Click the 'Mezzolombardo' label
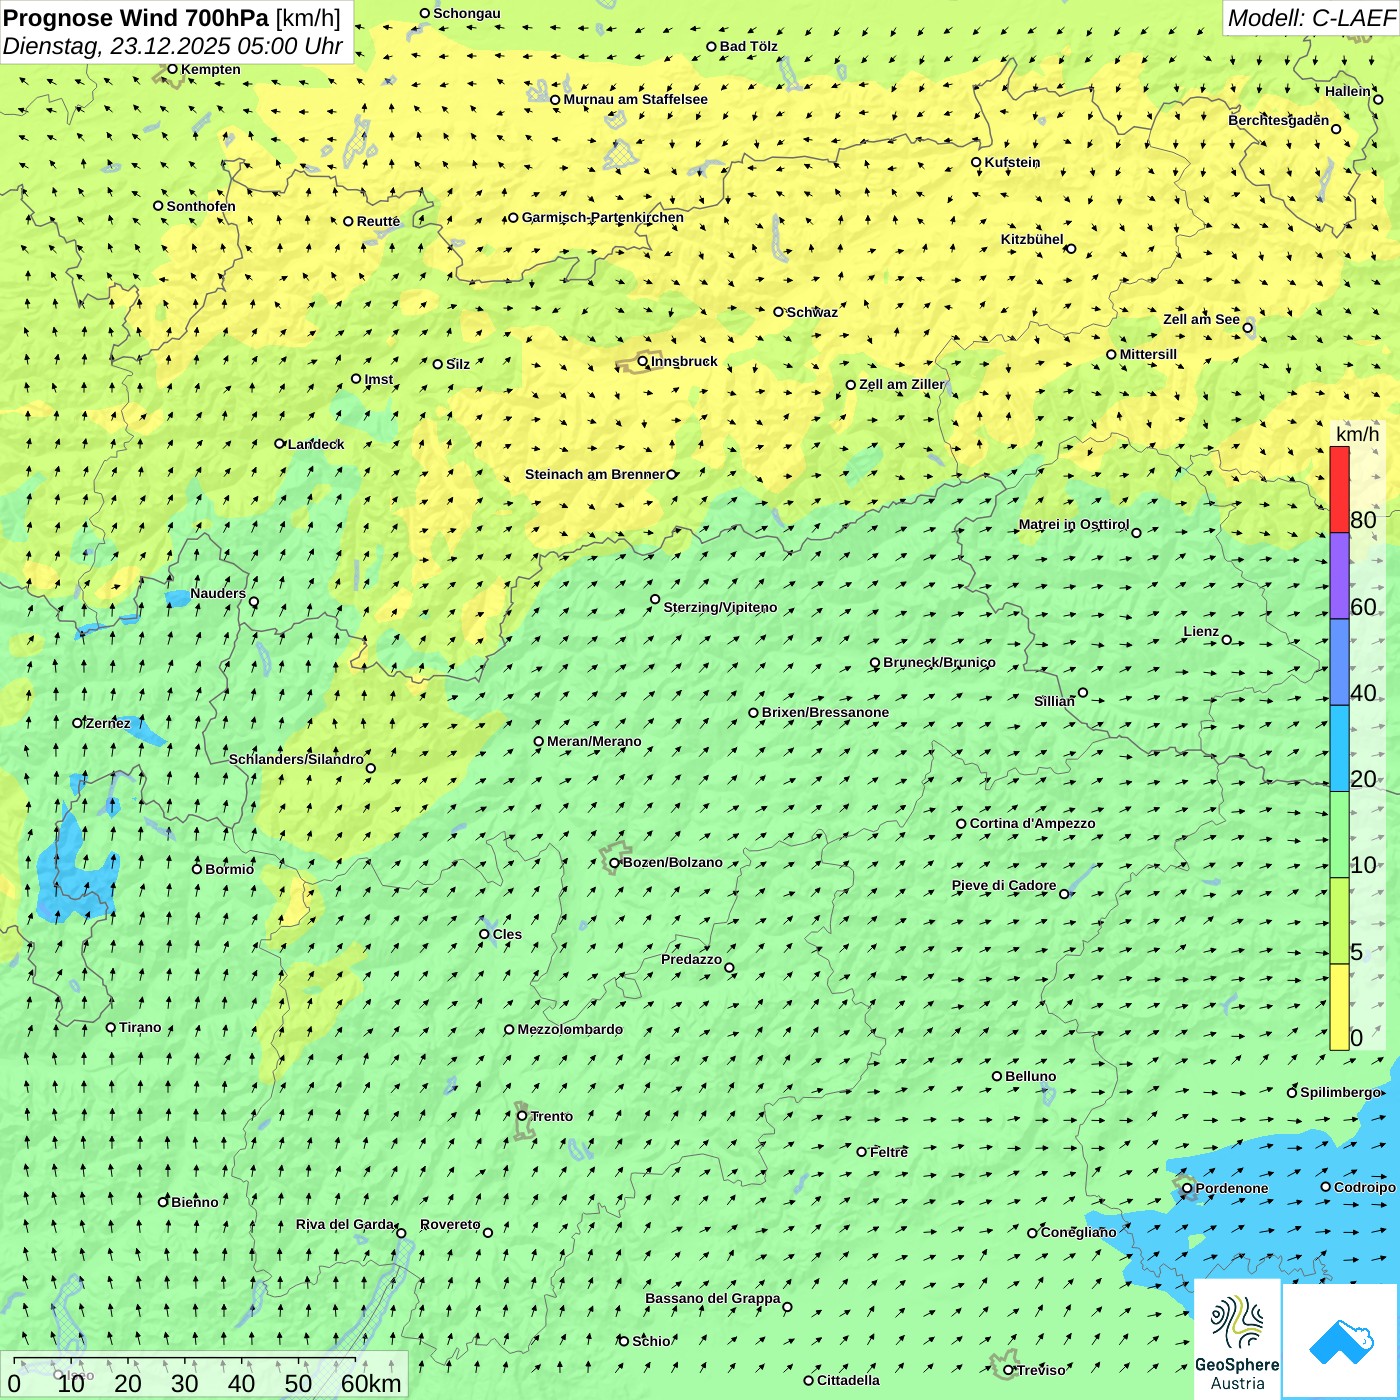This screenshot has height=1400, width=1400. (x=570, y=1029)
